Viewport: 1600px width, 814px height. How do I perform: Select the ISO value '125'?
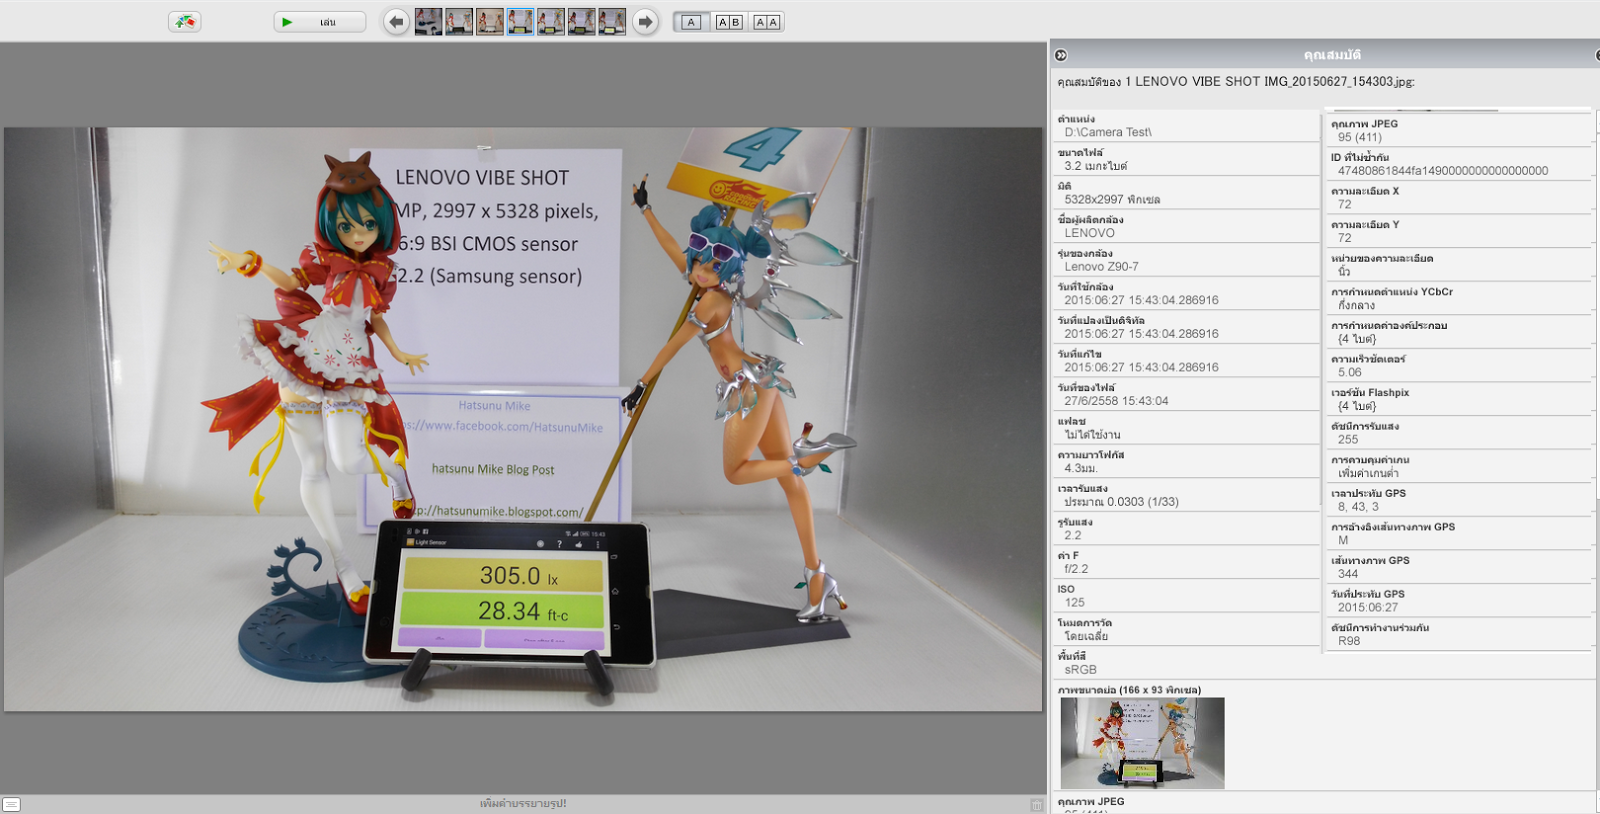click(x=1074, y=602)
